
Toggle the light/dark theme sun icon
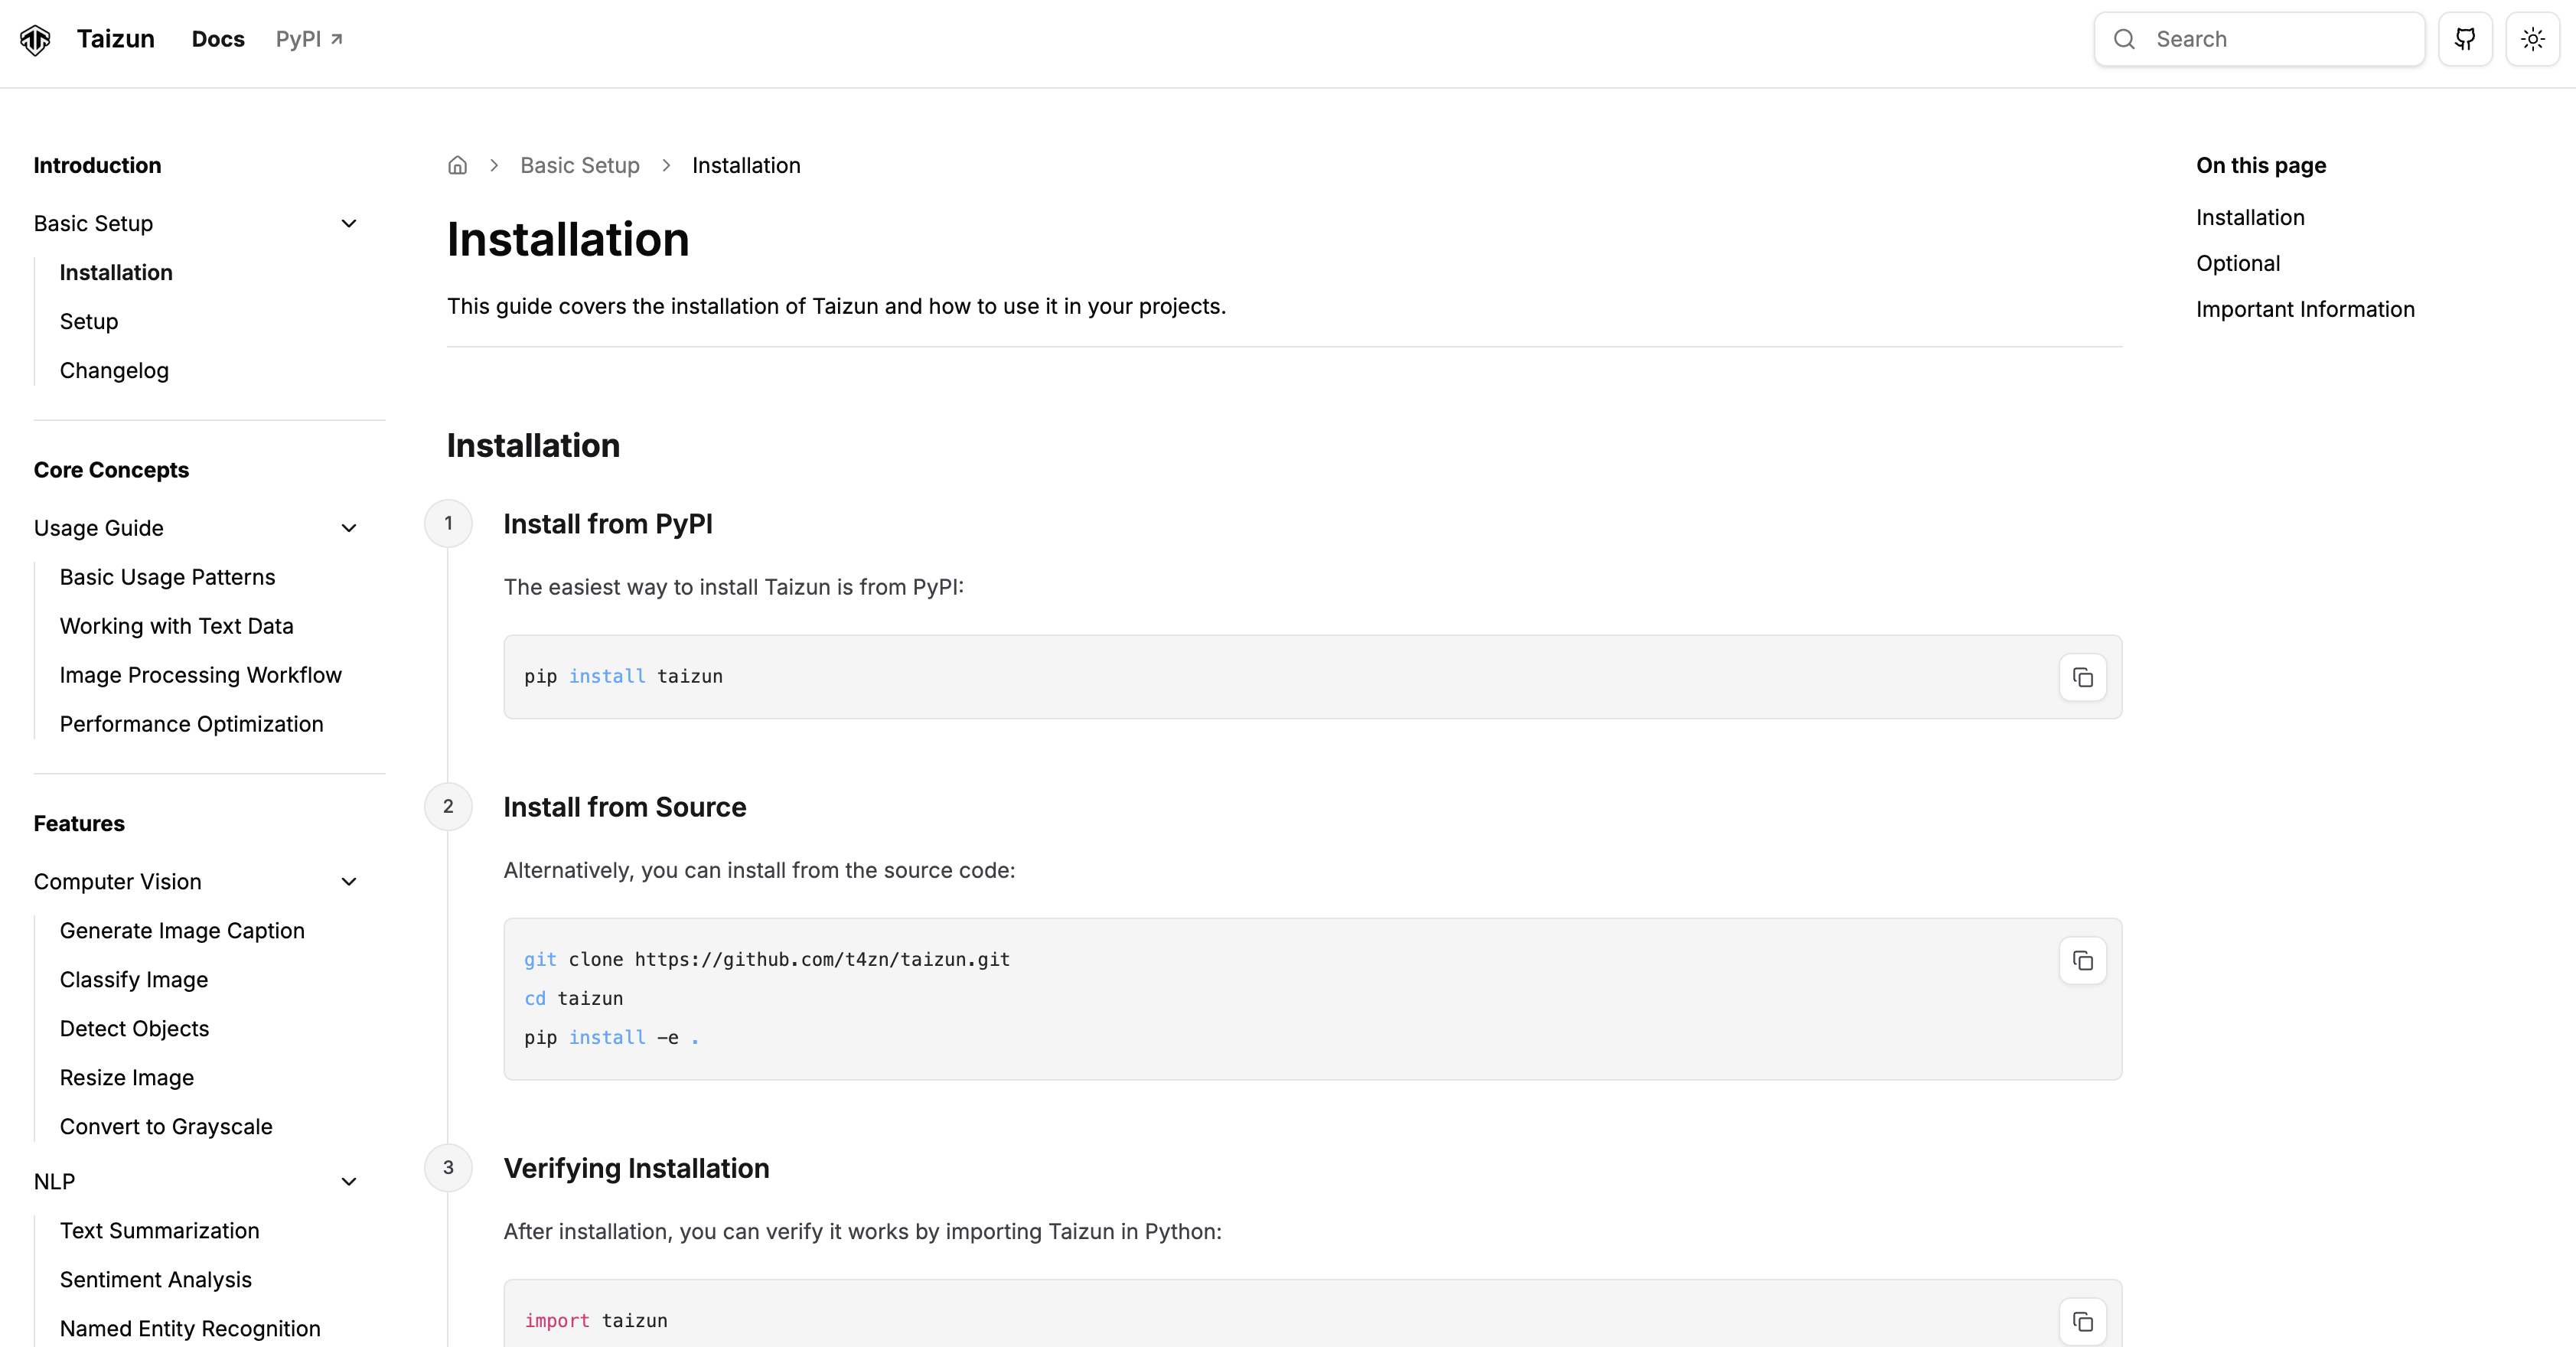[x=2532, y=40]
